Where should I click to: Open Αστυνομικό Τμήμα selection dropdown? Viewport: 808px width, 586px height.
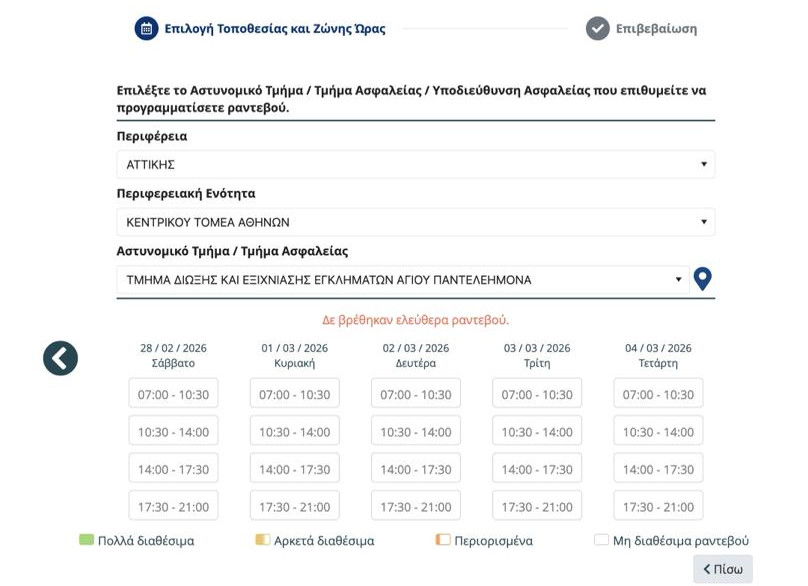(x=402, y=280)
